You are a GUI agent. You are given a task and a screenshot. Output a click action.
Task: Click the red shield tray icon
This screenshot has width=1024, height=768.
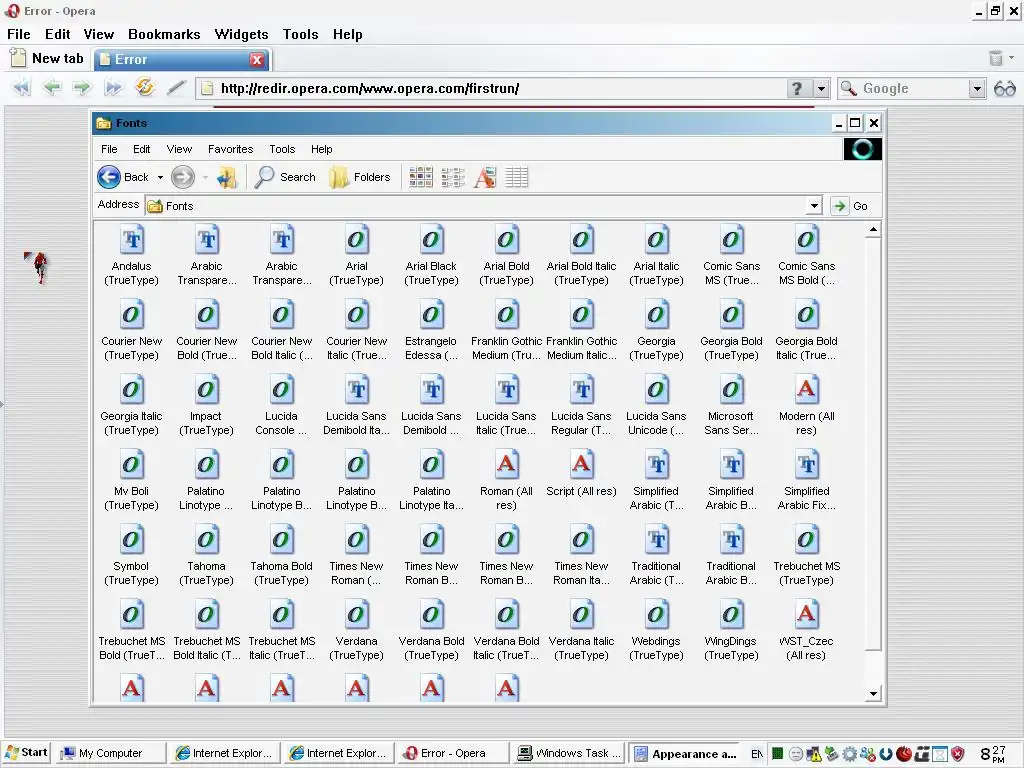(x=957, y=754)
